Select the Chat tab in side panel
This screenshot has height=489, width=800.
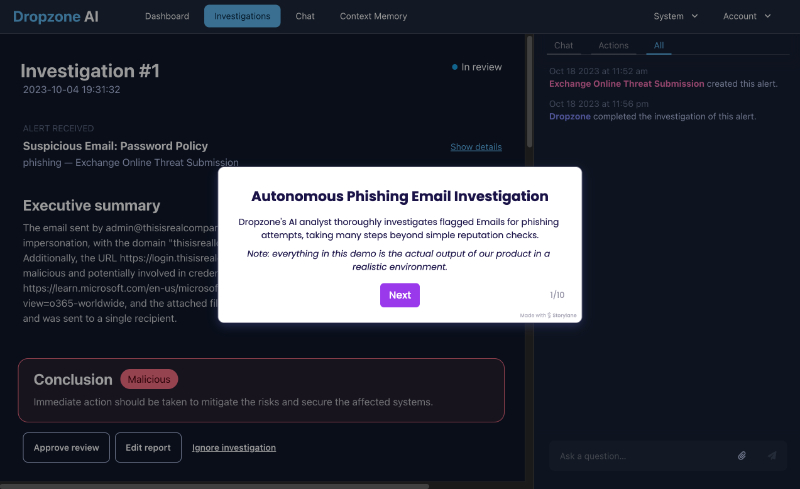click(x=563, y=45)
